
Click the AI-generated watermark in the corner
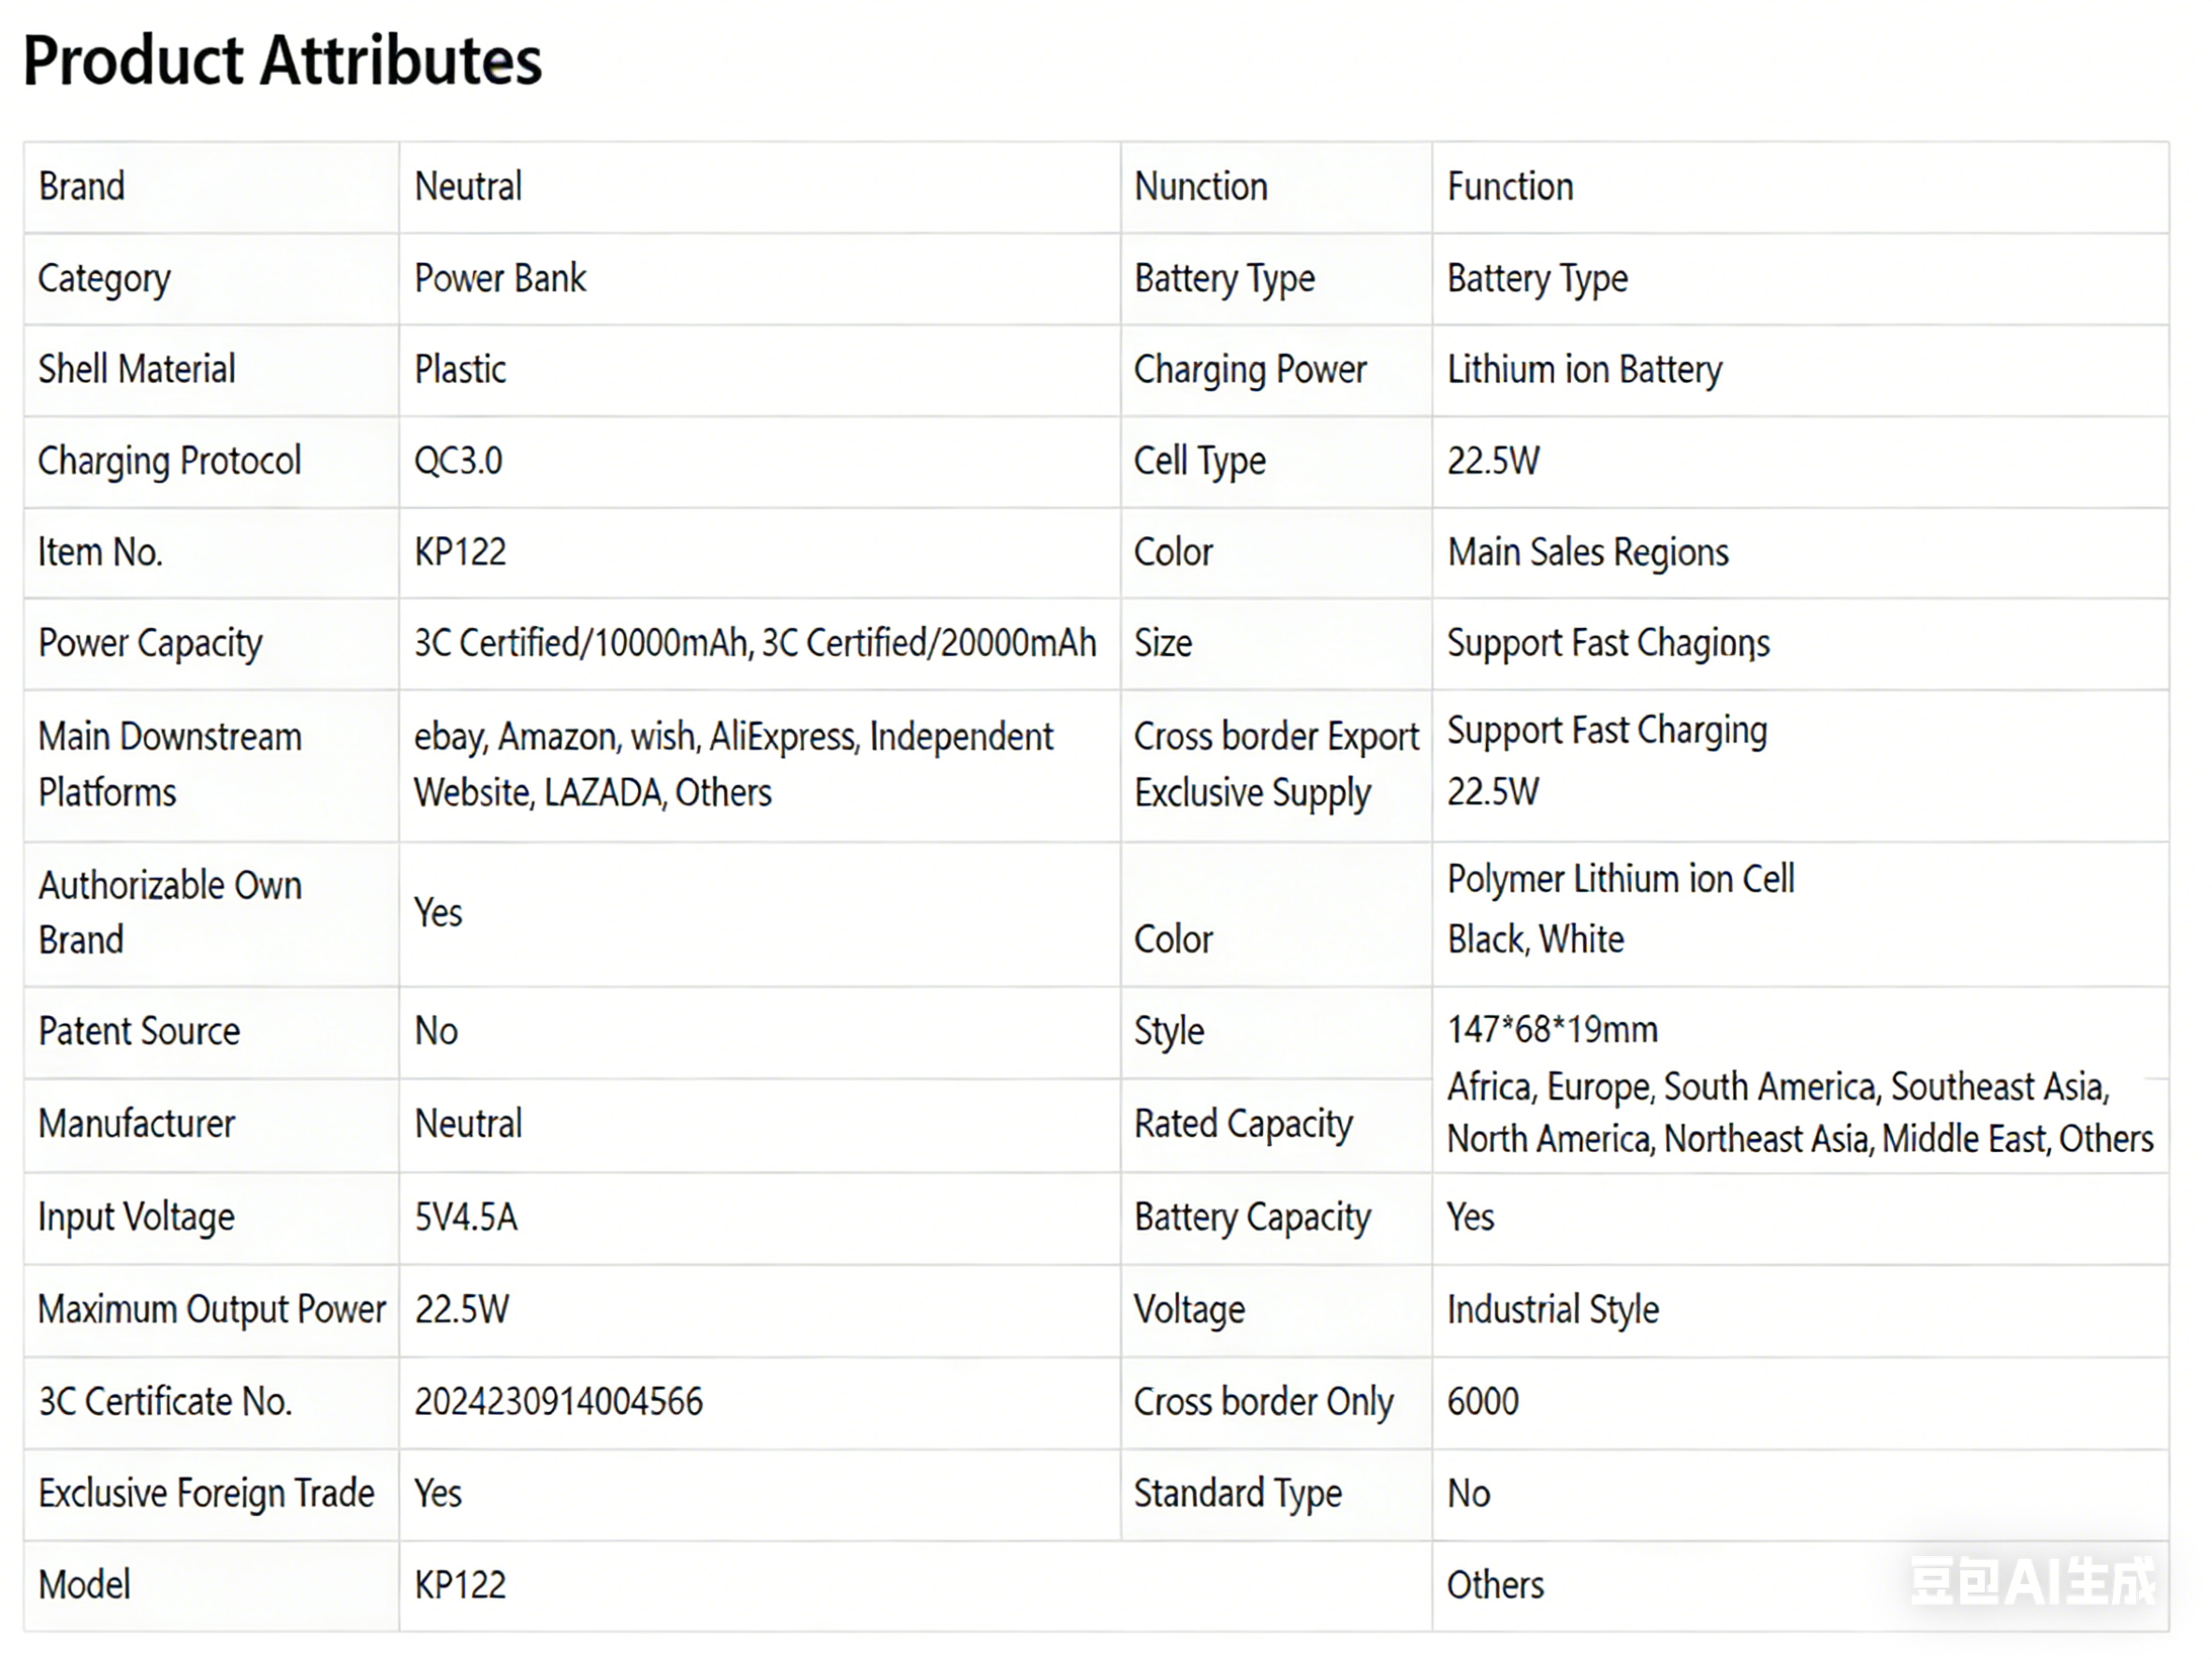click(2032, 1581)
